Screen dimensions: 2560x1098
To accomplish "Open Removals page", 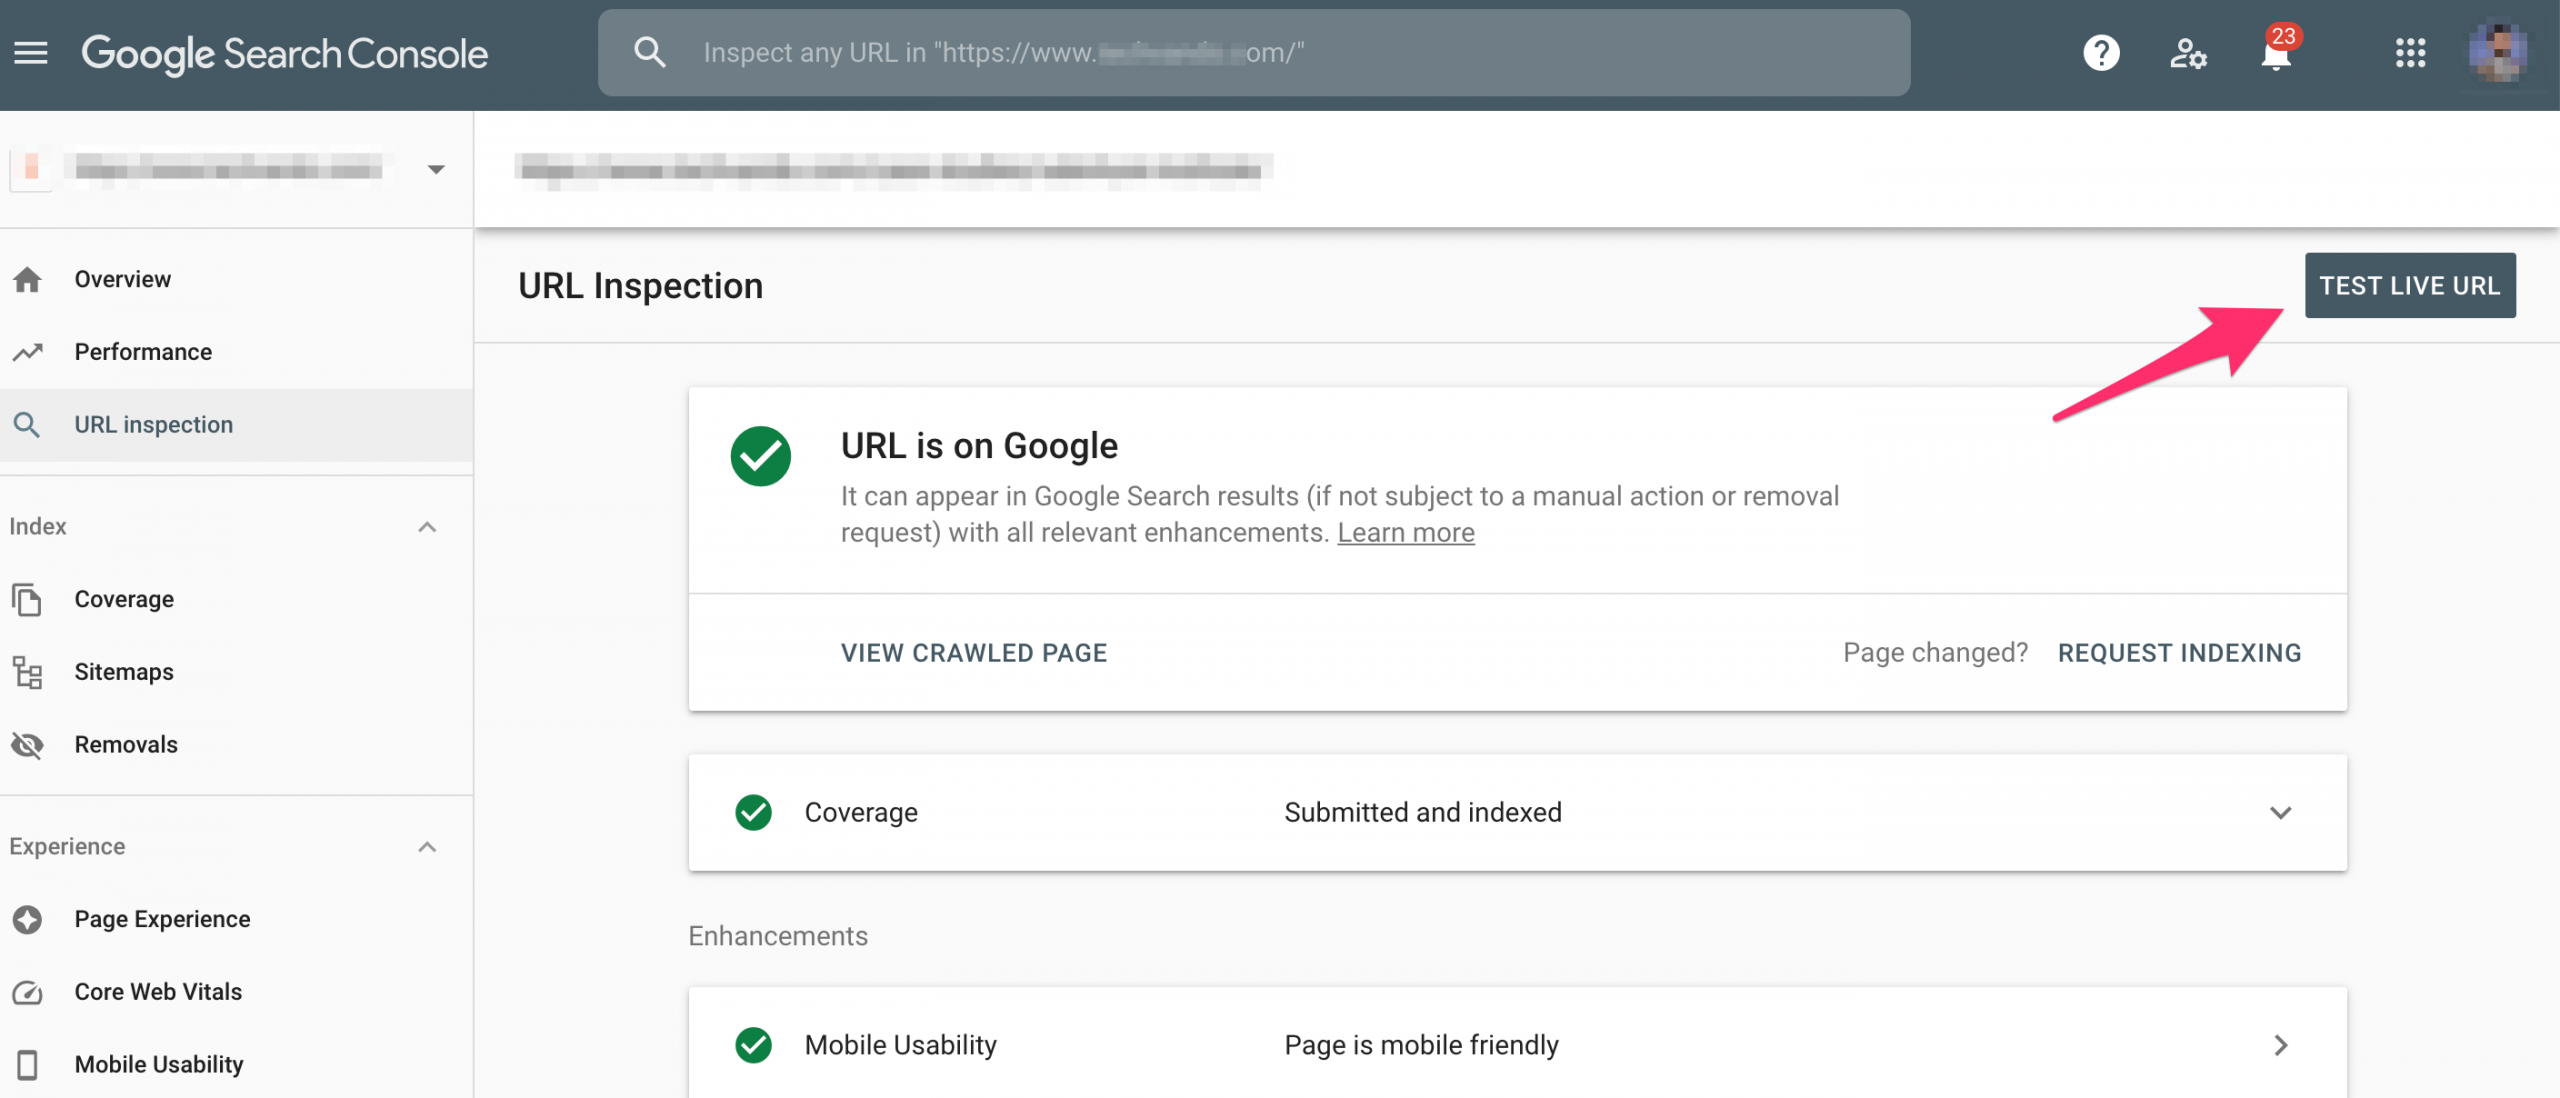I will pos(236,745).
